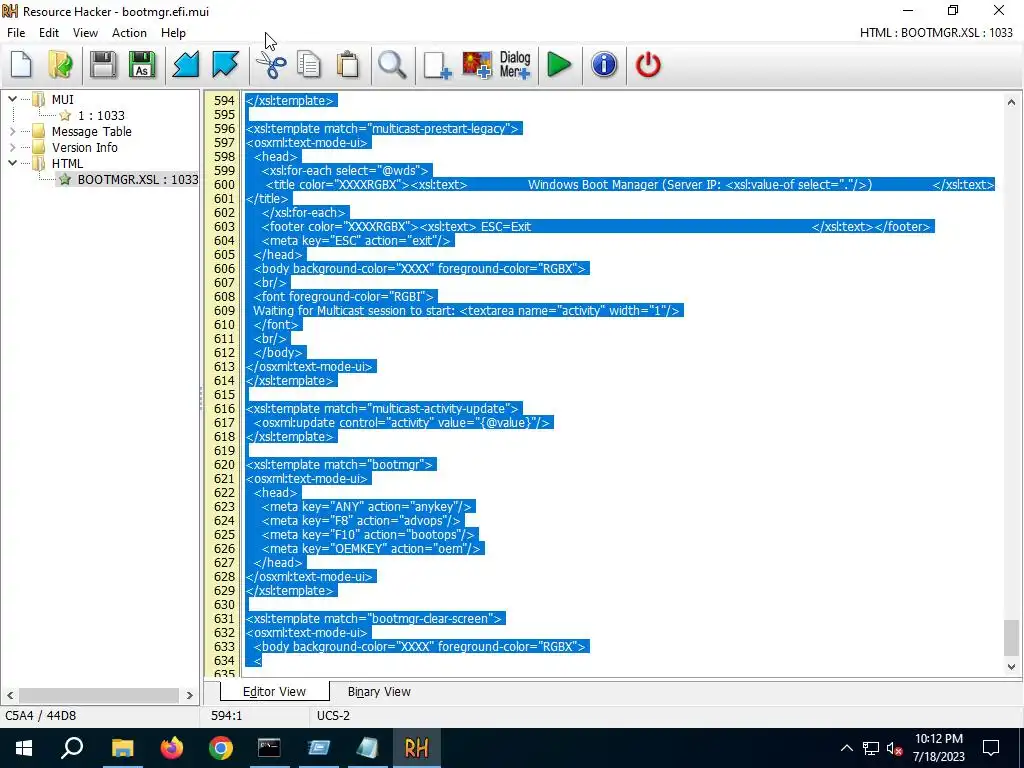
Task: Open the Action menu
Action: [129, 33]
